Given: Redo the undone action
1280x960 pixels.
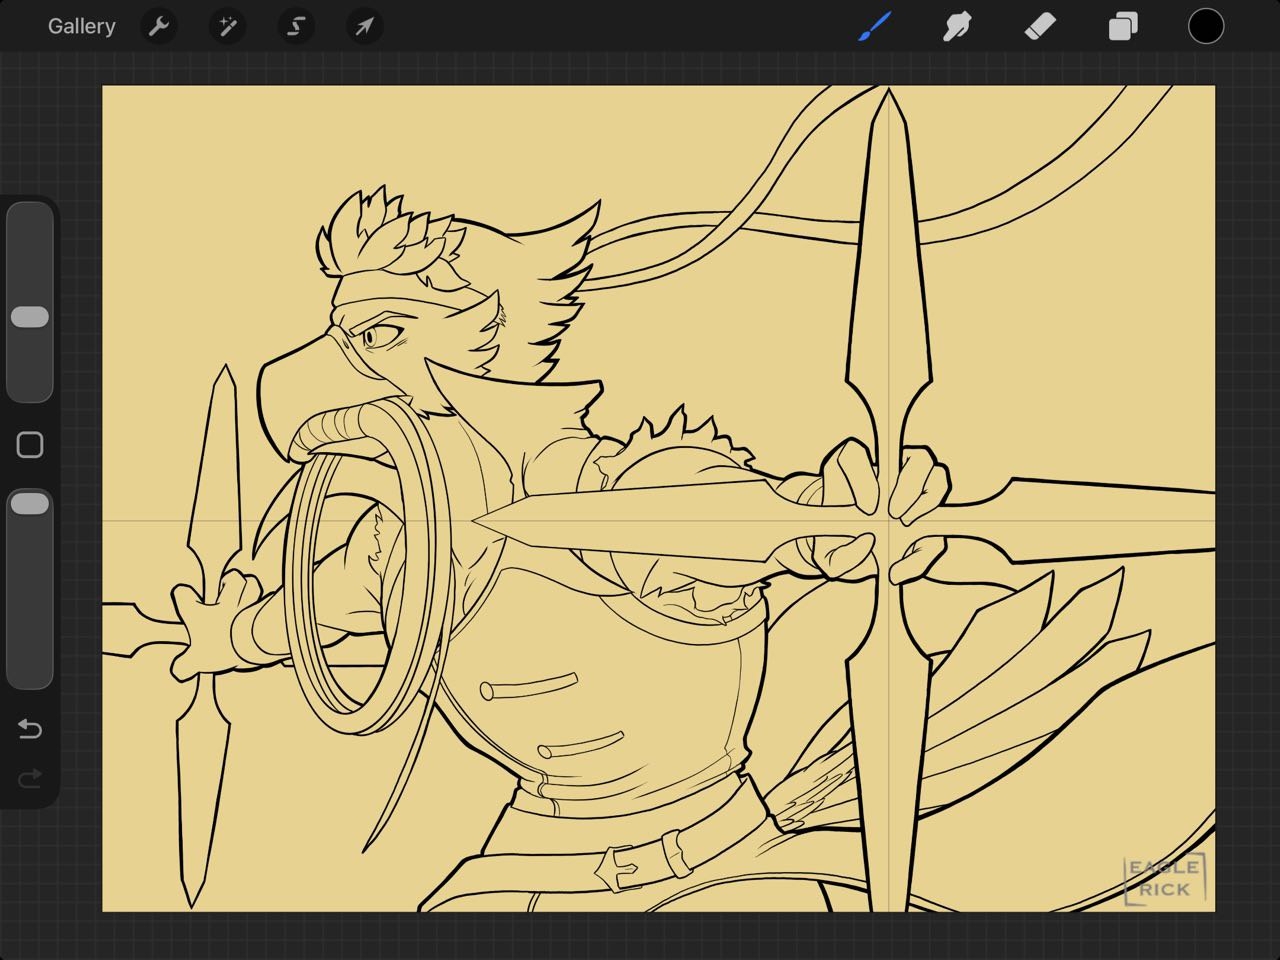Looking at the screenshot, I should (30, 777).
